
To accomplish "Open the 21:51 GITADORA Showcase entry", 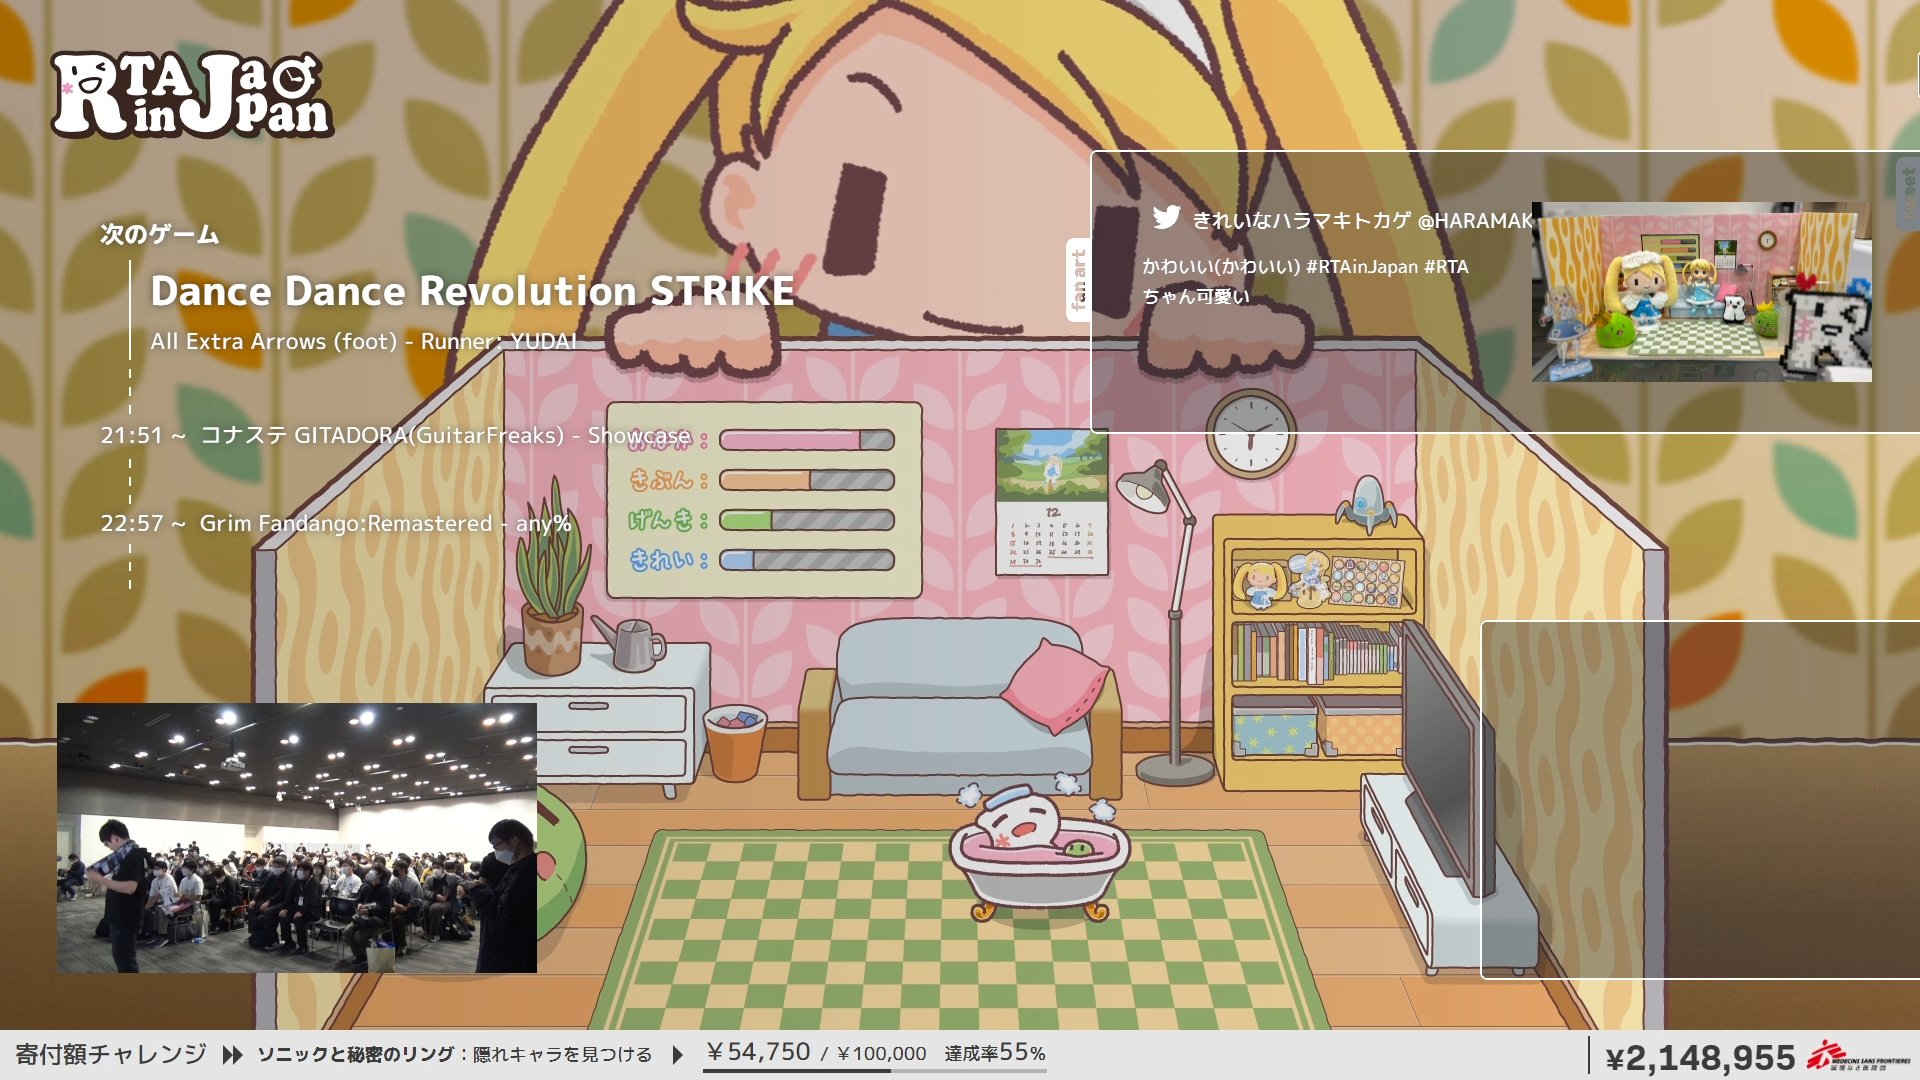I will (395, 435).
